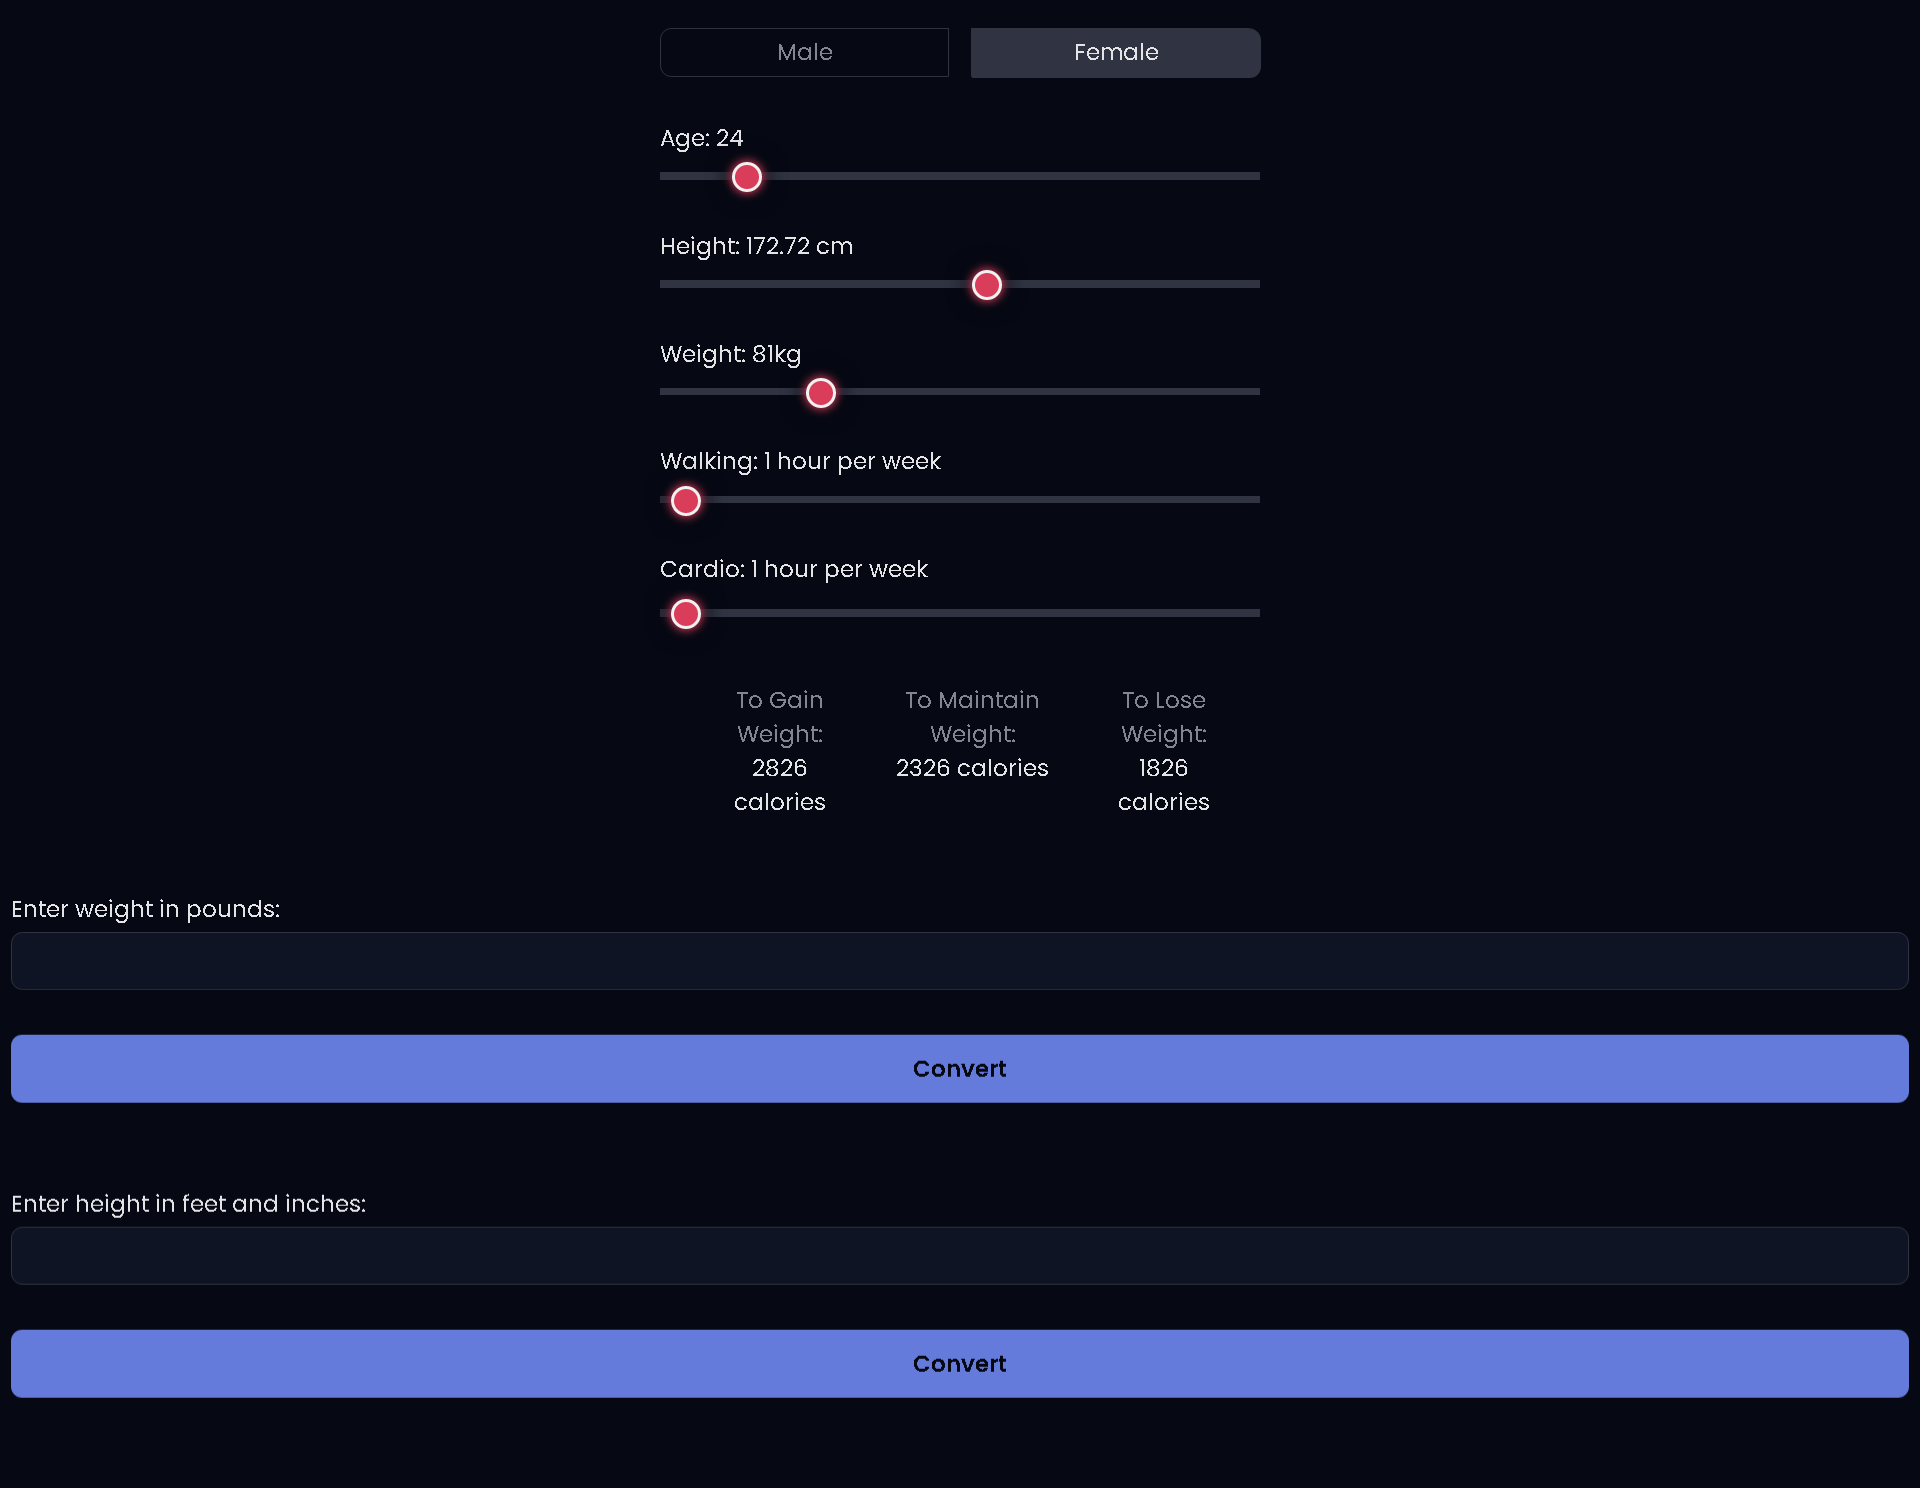
Task: Select the Male gender option
Action: tap(804, 52)
